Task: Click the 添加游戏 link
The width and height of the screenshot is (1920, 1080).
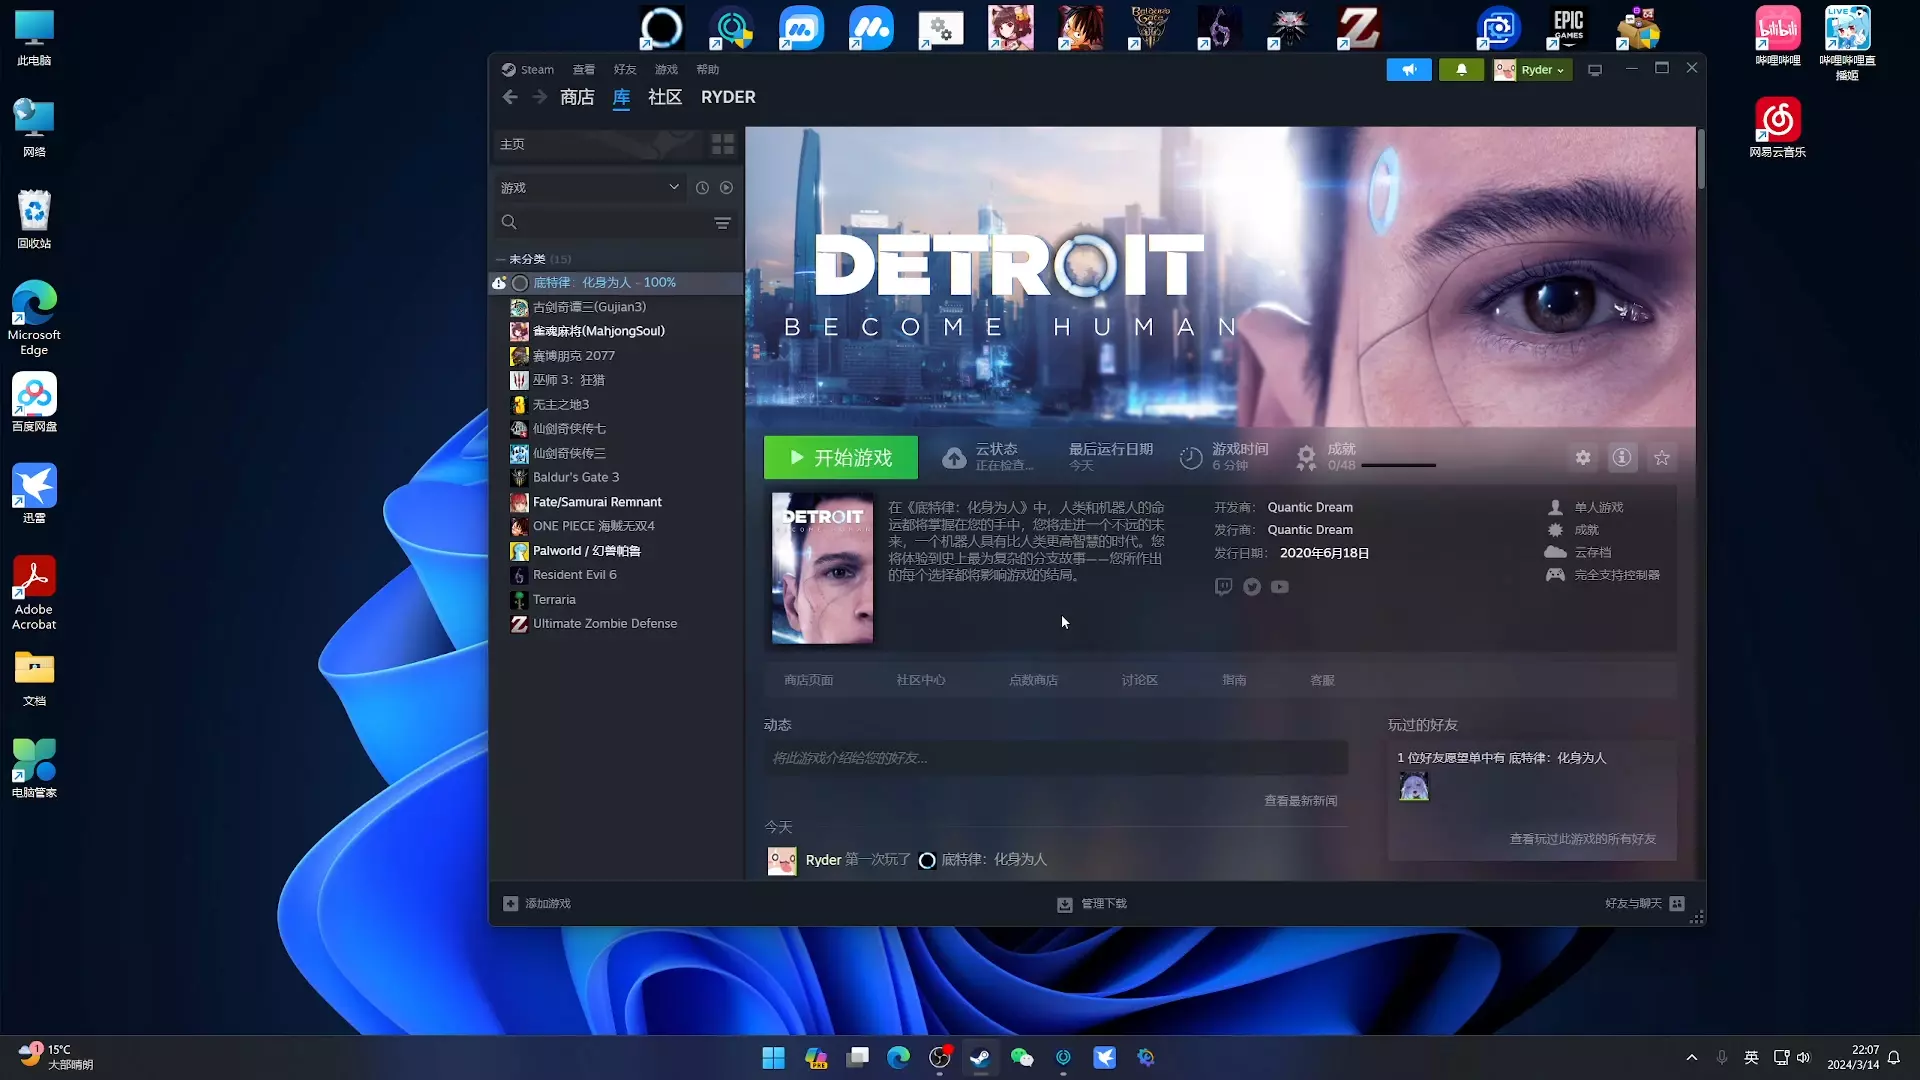Action: click(x=547, y=903)
